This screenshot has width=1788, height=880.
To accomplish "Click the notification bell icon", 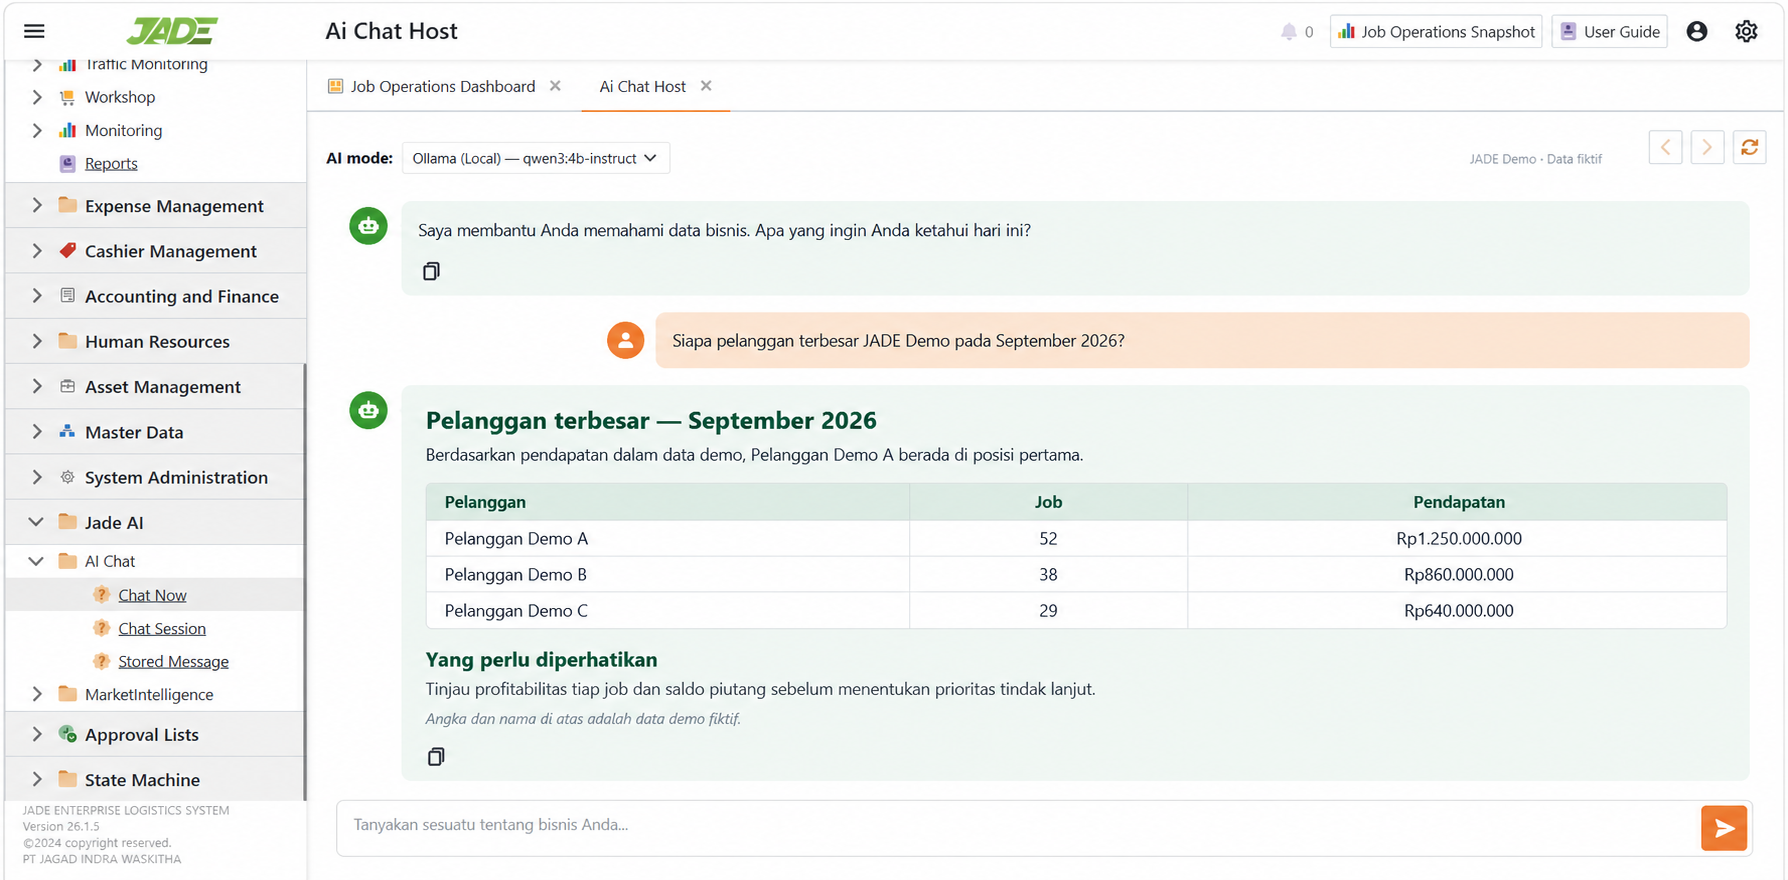I will tap(1288, 32).
